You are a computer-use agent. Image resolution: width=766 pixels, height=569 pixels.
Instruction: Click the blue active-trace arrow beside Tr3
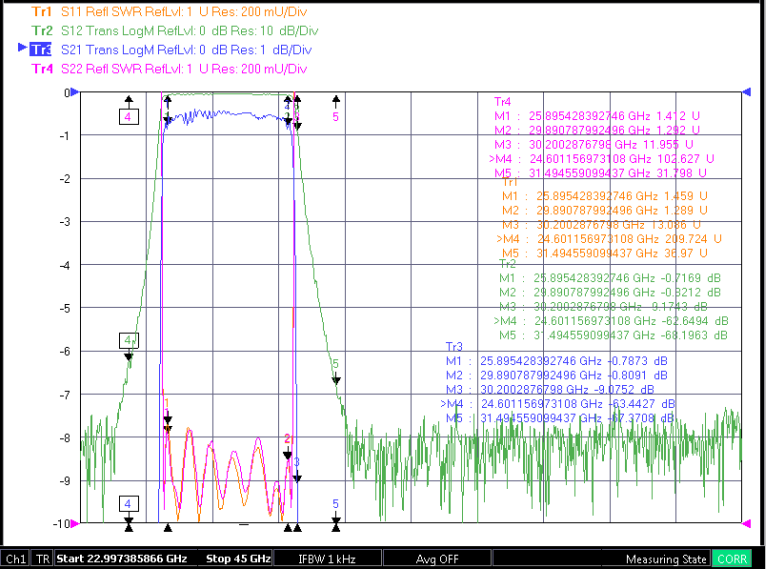click(22, 47)
